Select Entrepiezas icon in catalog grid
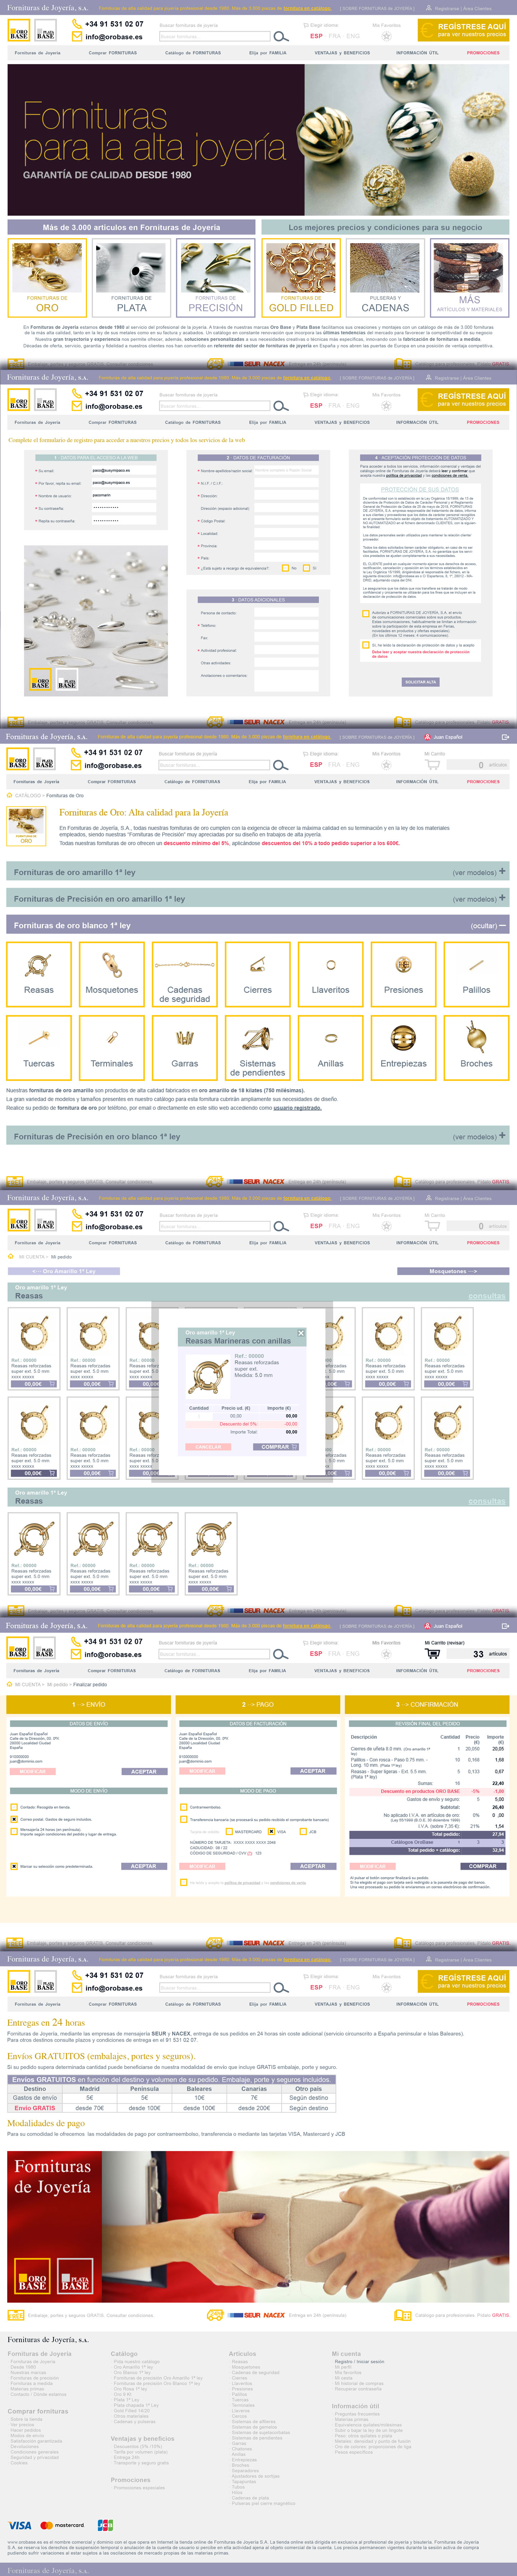Viewport: 517px width, 2576px height. [x=404, y=1047]
